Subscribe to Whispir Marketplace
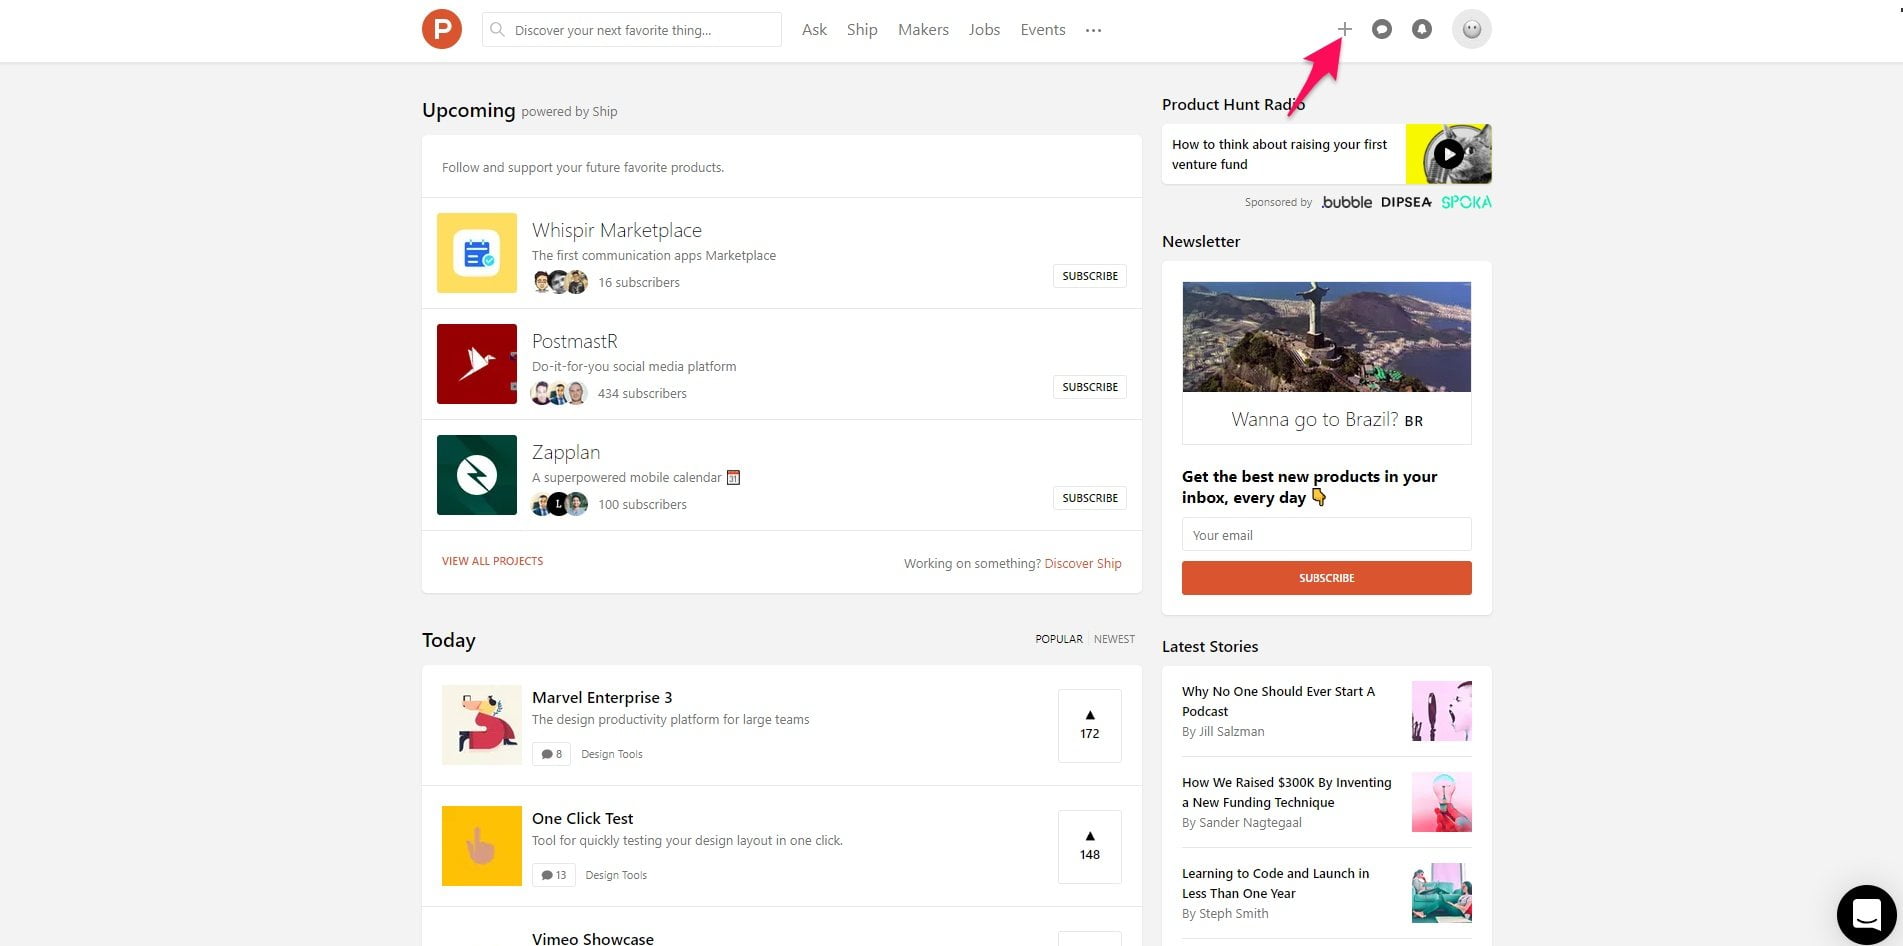Viewport: 1903px width, 946px height. point(1089,276)
